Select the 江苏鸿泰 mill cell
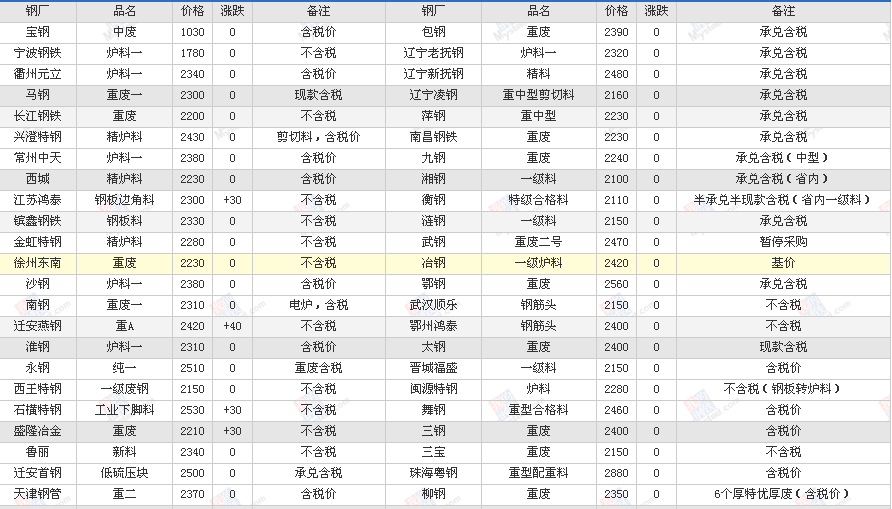The image size is (892, 509). pos(38,200)
